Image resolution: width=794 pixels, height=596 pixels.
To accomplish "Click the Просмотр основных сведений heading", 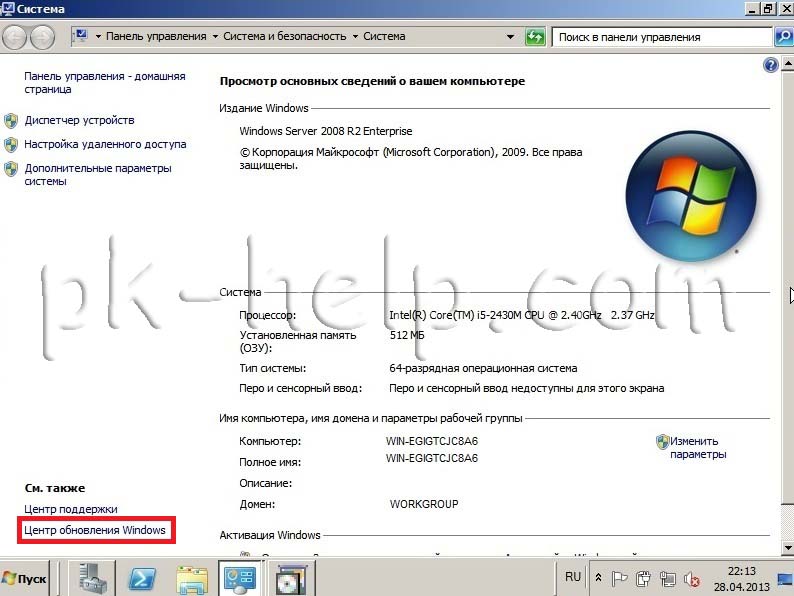I will pos(372,82).
